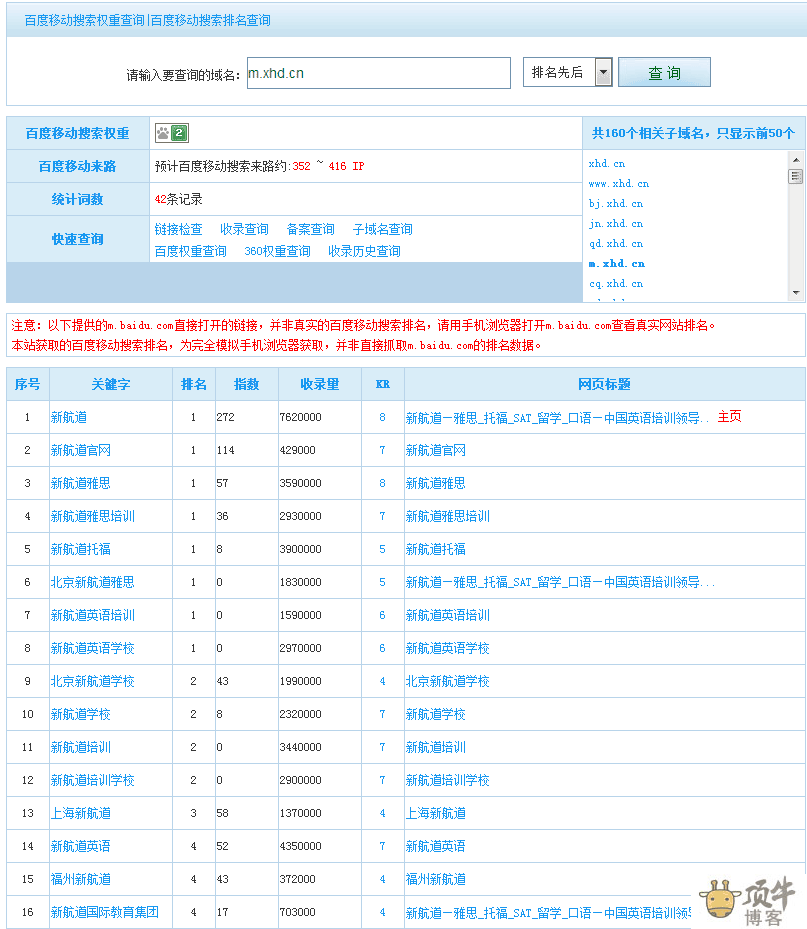807x929 pixels.
Task: Click the 查询 search button
Action: [x=664, y=72]
